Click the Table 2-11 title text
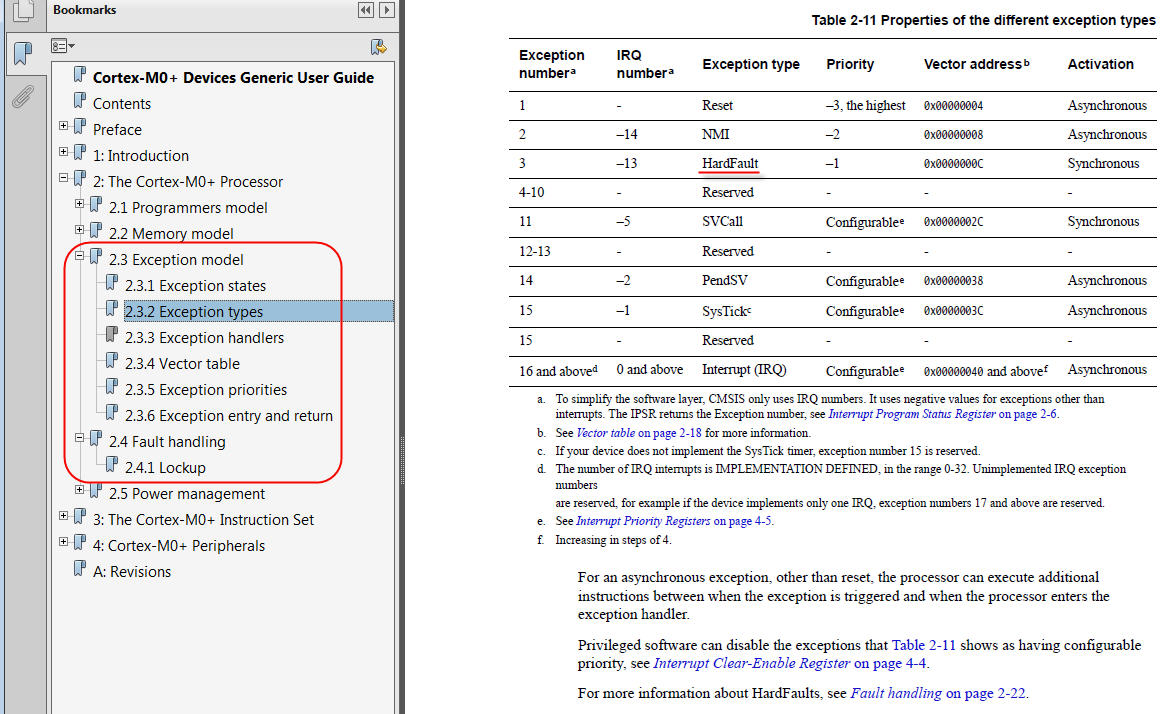1171x714 pixels. [984, 20]
